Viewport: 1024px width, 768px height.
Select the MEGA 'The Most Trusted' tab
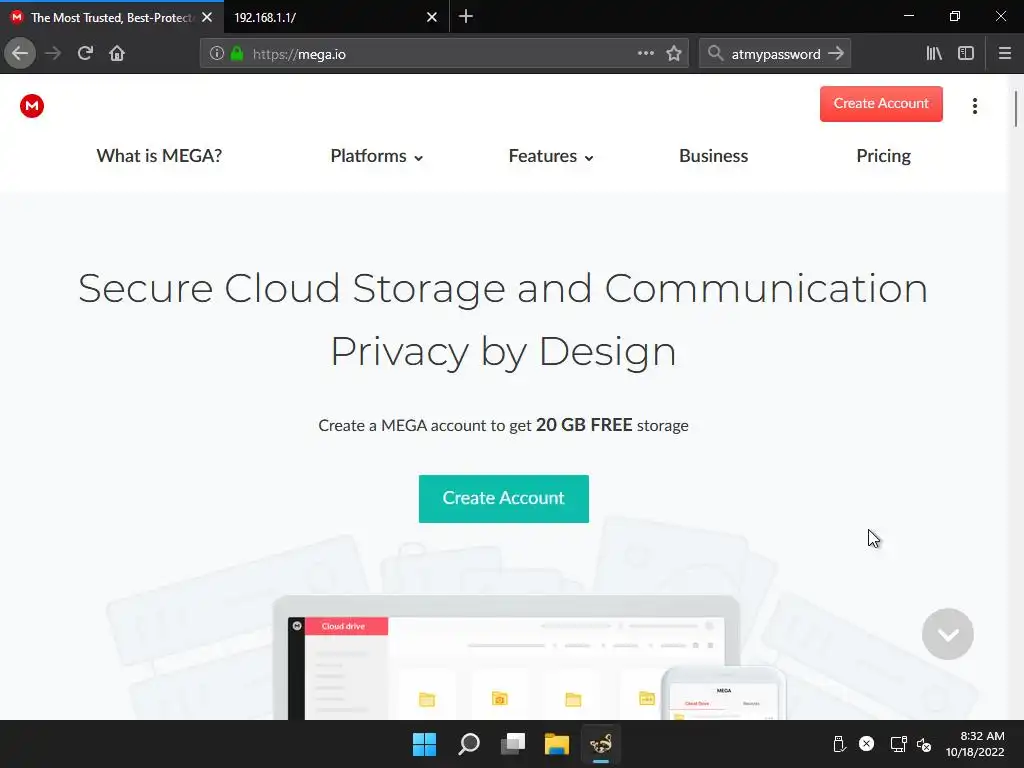[x=112, y=18]
